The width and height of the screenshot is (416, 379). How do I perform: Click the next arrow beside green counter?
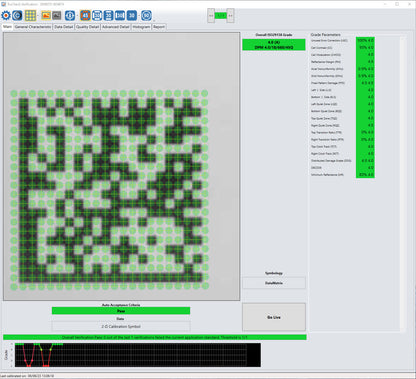click(230, 15)
